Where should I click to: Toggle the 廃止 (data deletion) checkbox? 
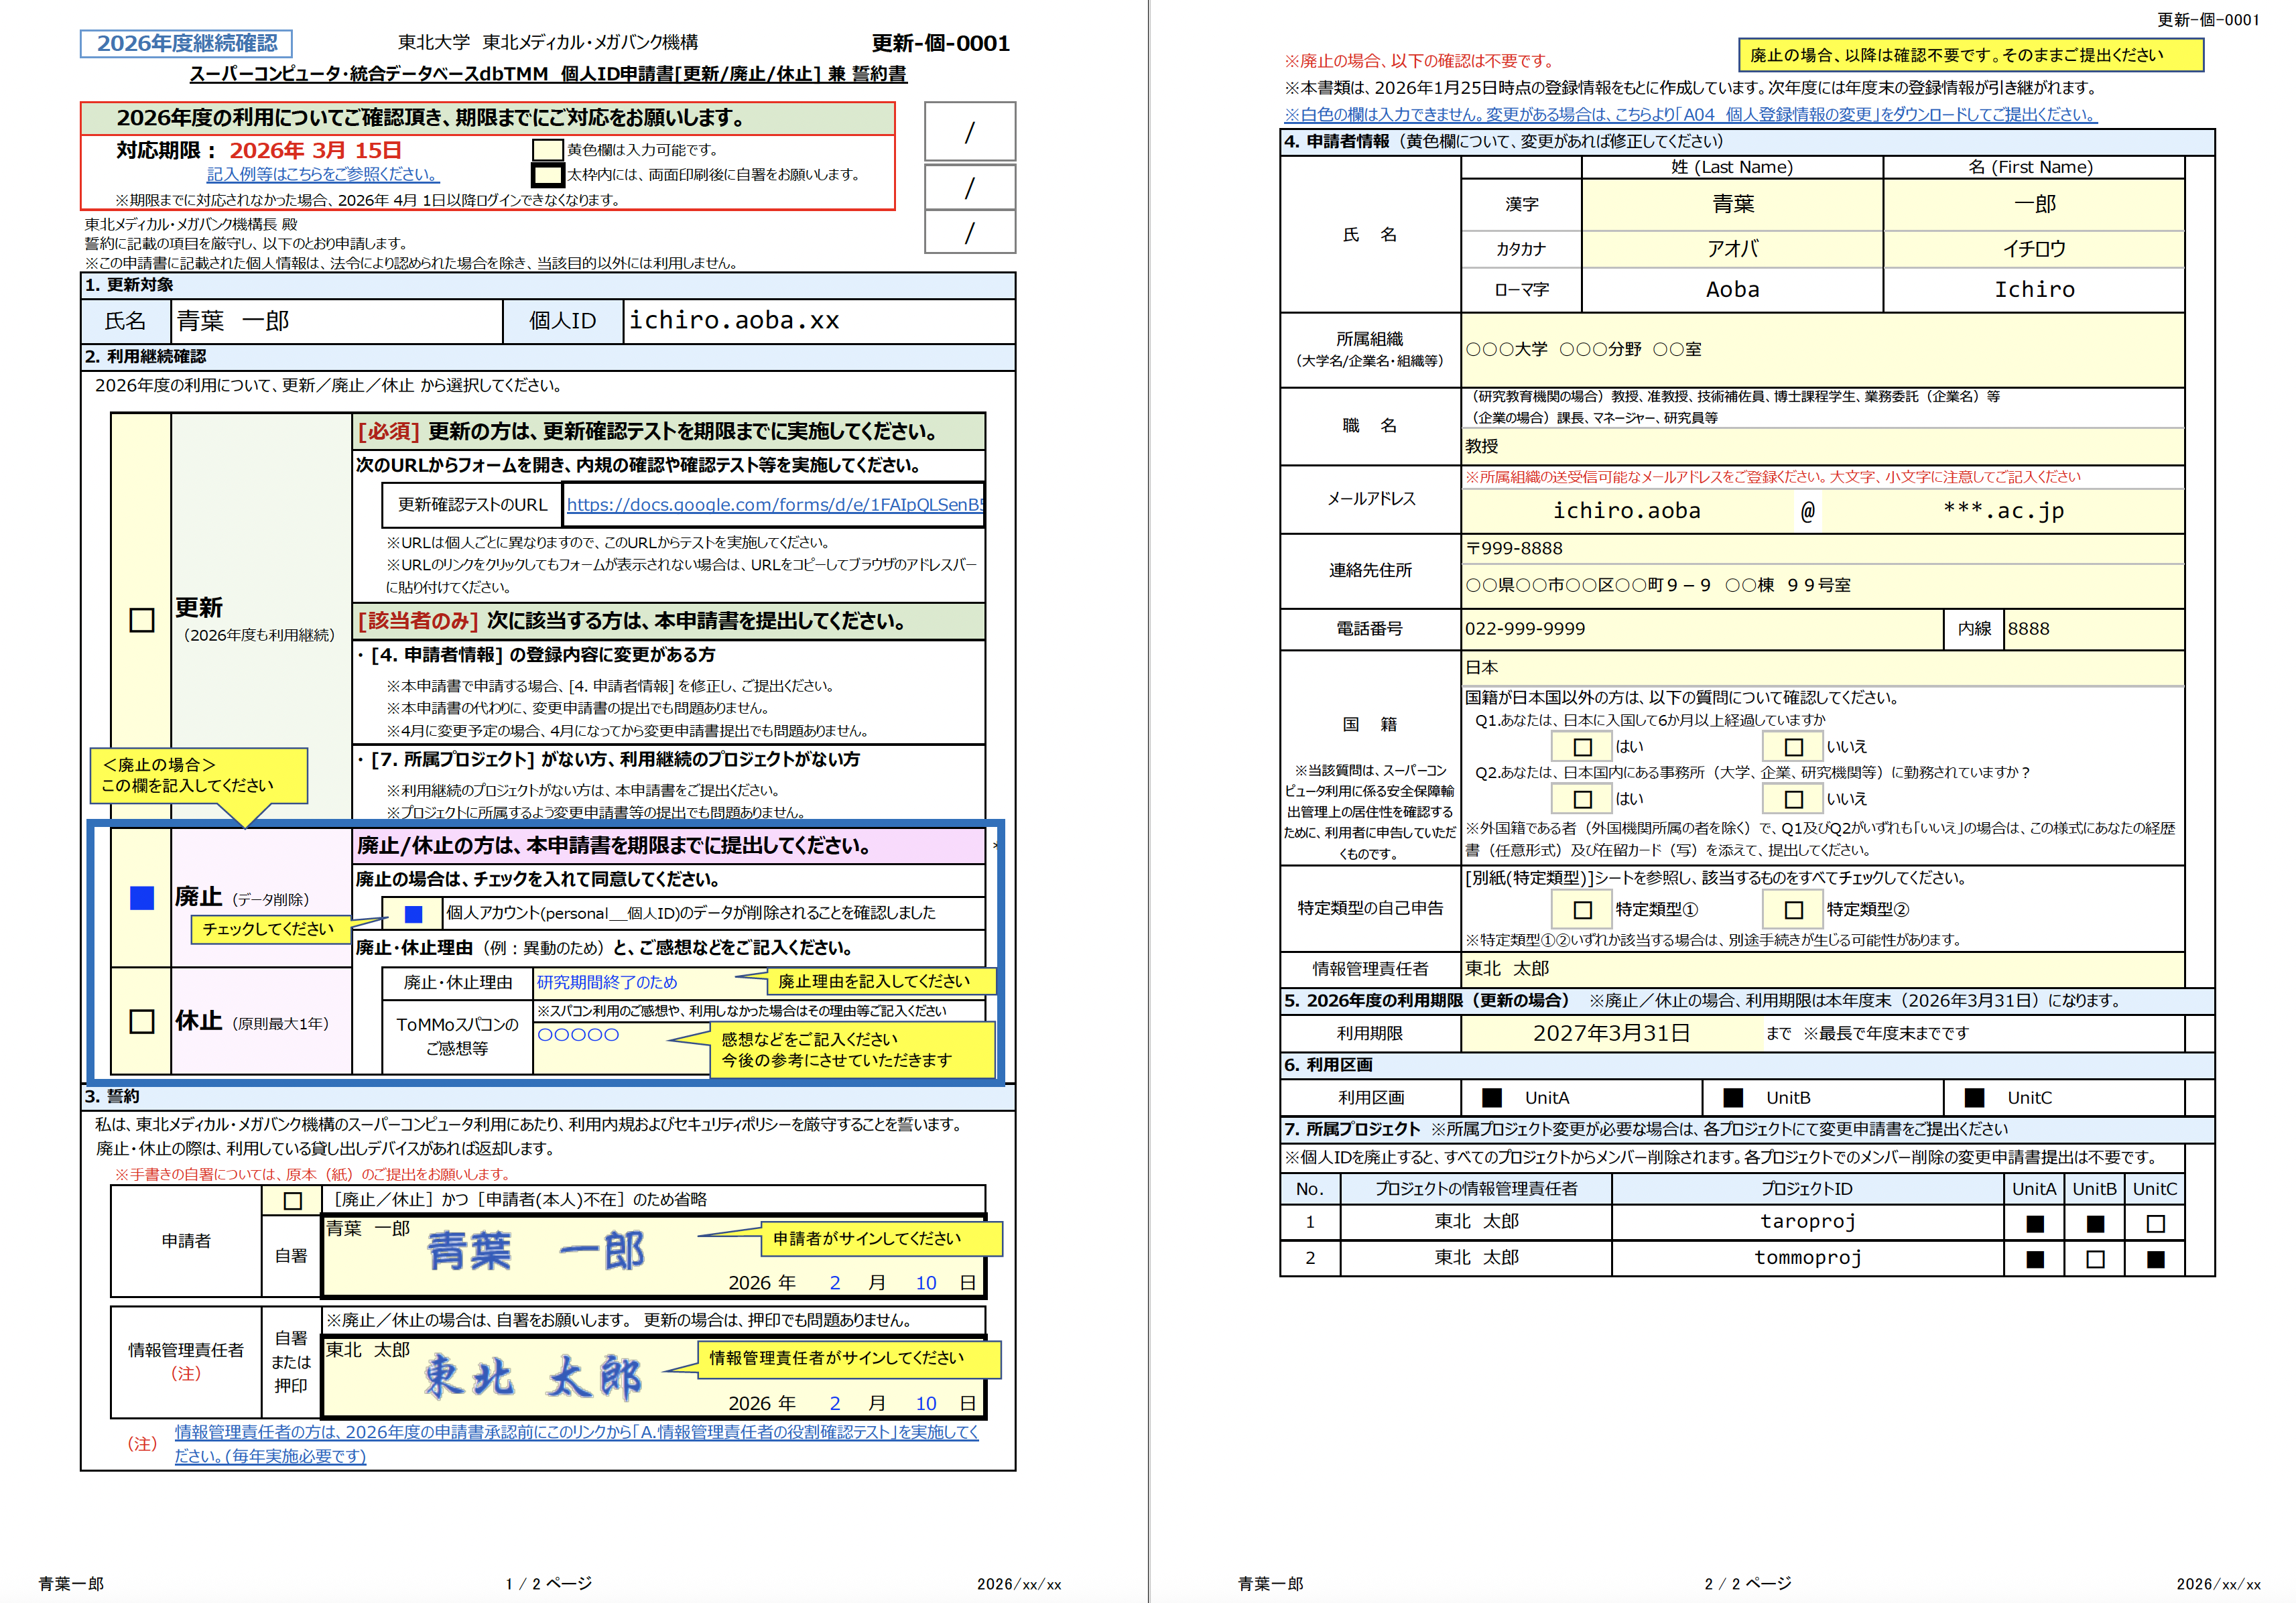pyautogui.click(x=142, y=897)
